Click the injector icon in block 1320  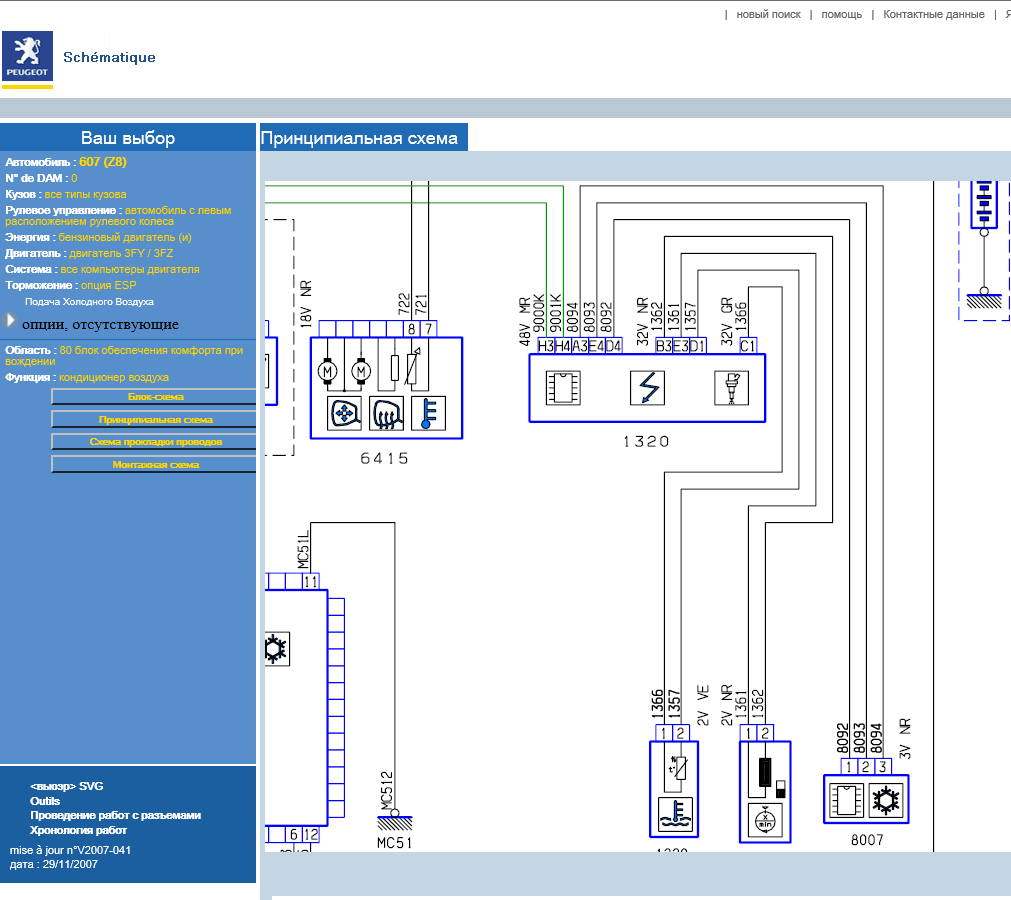[731, 387]
